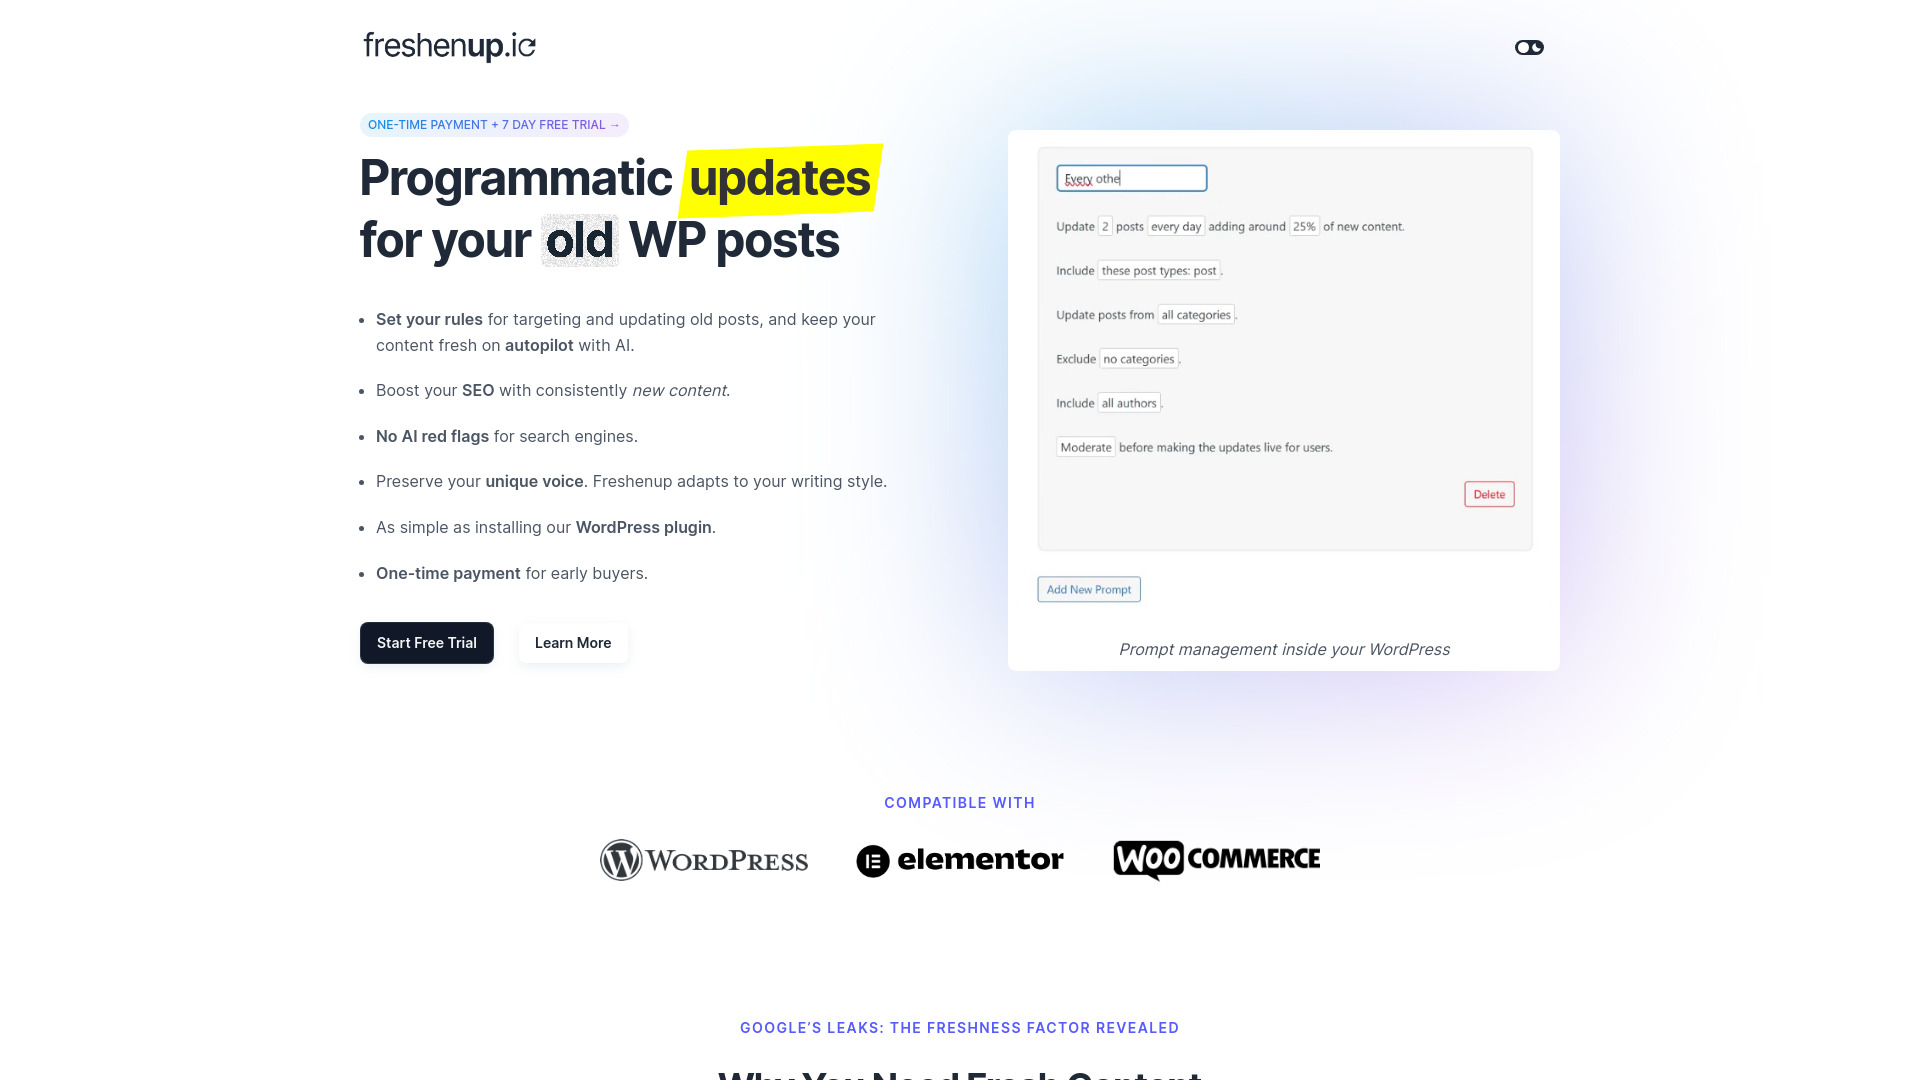
Task: Click the posts per day stepper field
Action: tap(1104, 225)
